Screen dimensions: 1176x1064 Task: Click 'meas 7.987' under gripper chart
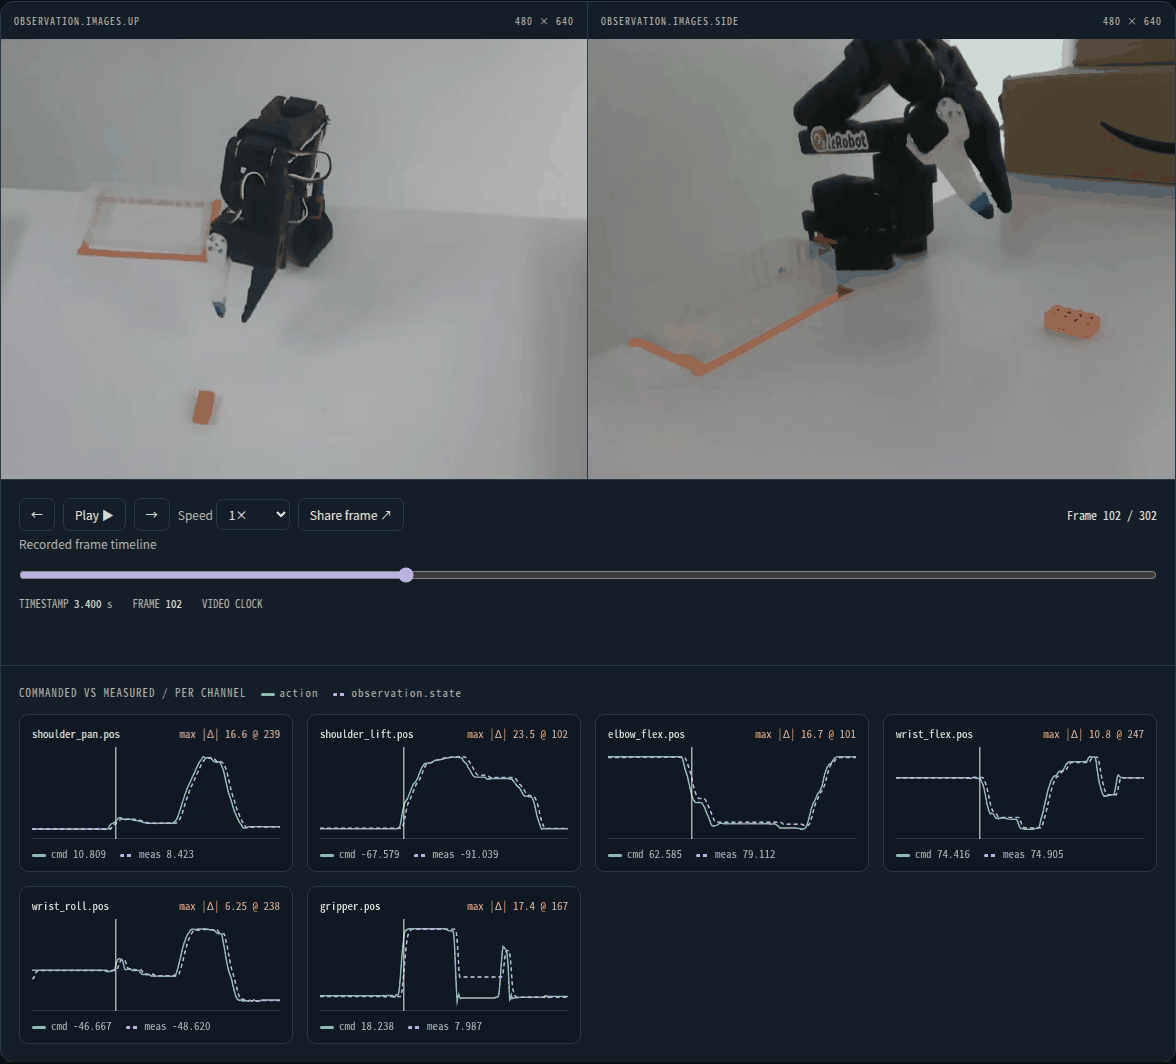tap(445, 1027)
